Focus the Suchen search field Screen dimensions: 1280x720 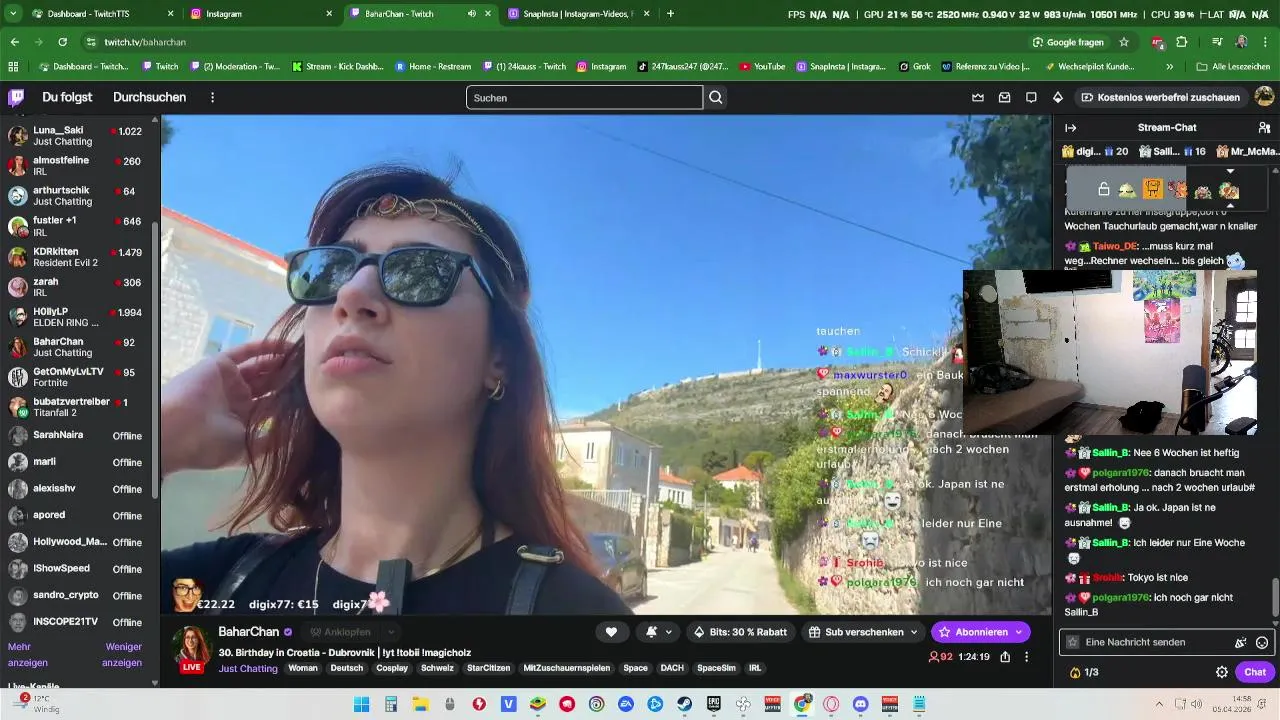coord(584,97)
